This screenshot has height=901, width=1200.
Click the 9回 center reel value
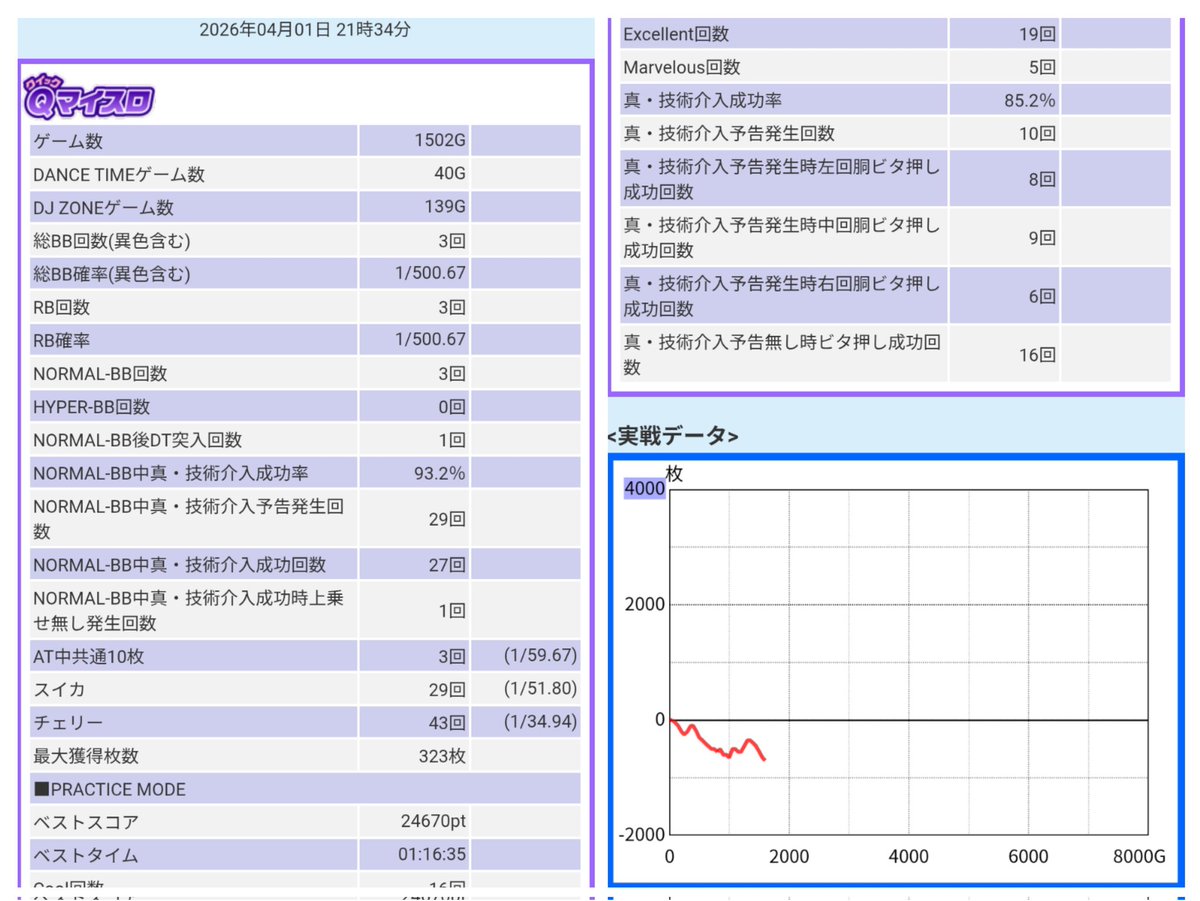(1043, 237)
